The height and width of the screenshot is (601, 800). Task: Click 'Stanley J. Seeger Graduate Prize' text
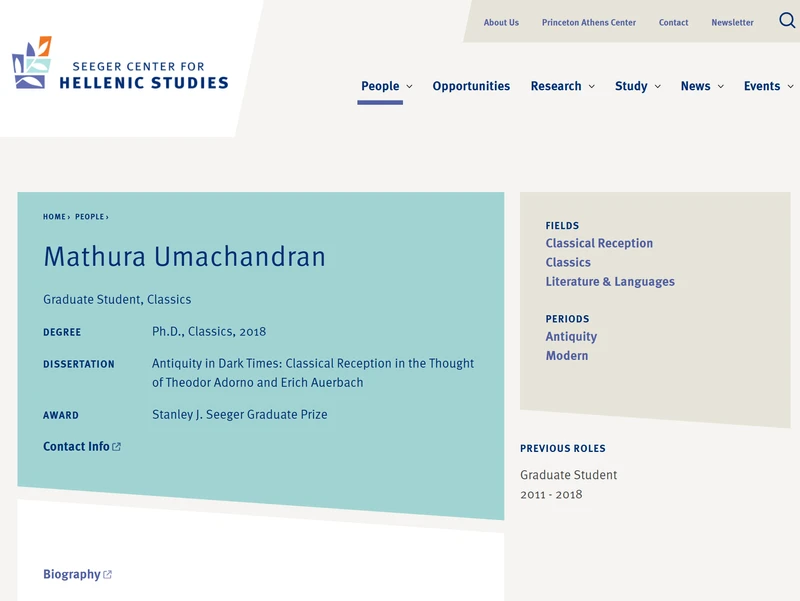pyautogui.click(x=239, y=414)
